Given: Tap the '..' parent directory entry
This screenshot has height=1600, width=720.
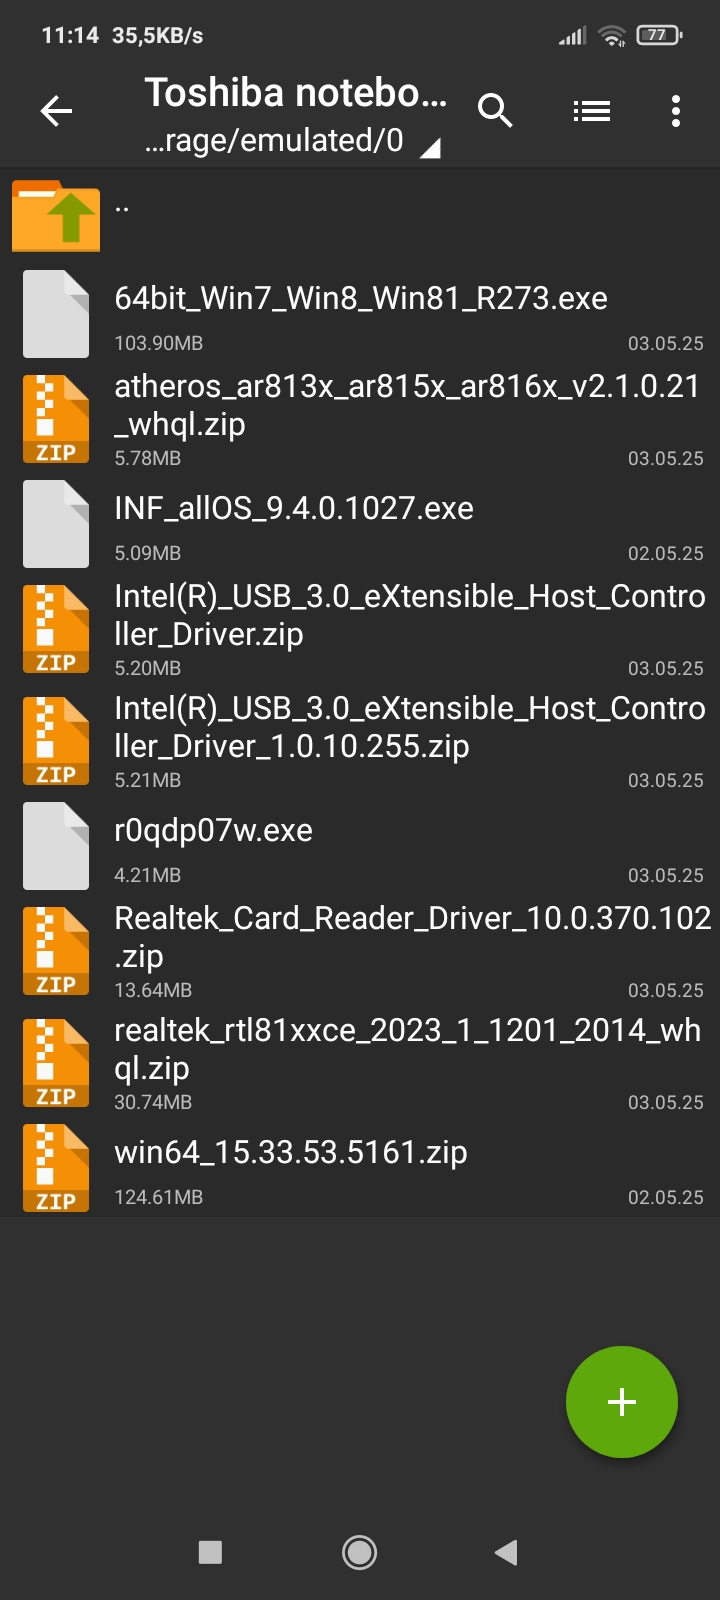Looking at the screenshot, I should click(122, 209).
